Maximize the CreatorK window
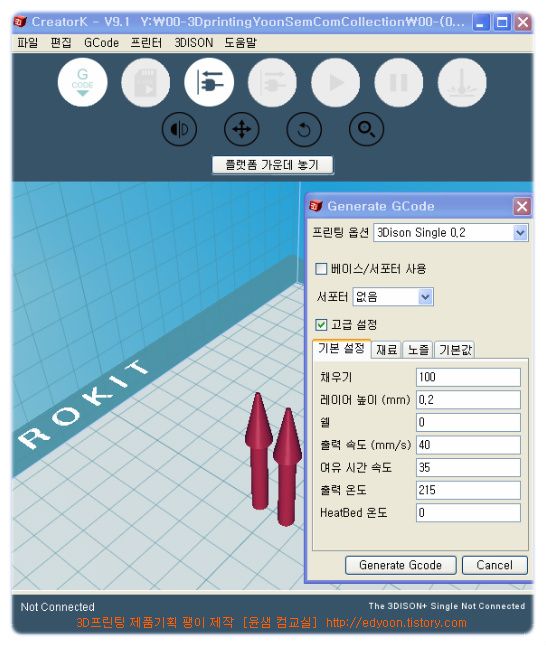This screenshot has height=646, width=546. (x=502, y=22)
